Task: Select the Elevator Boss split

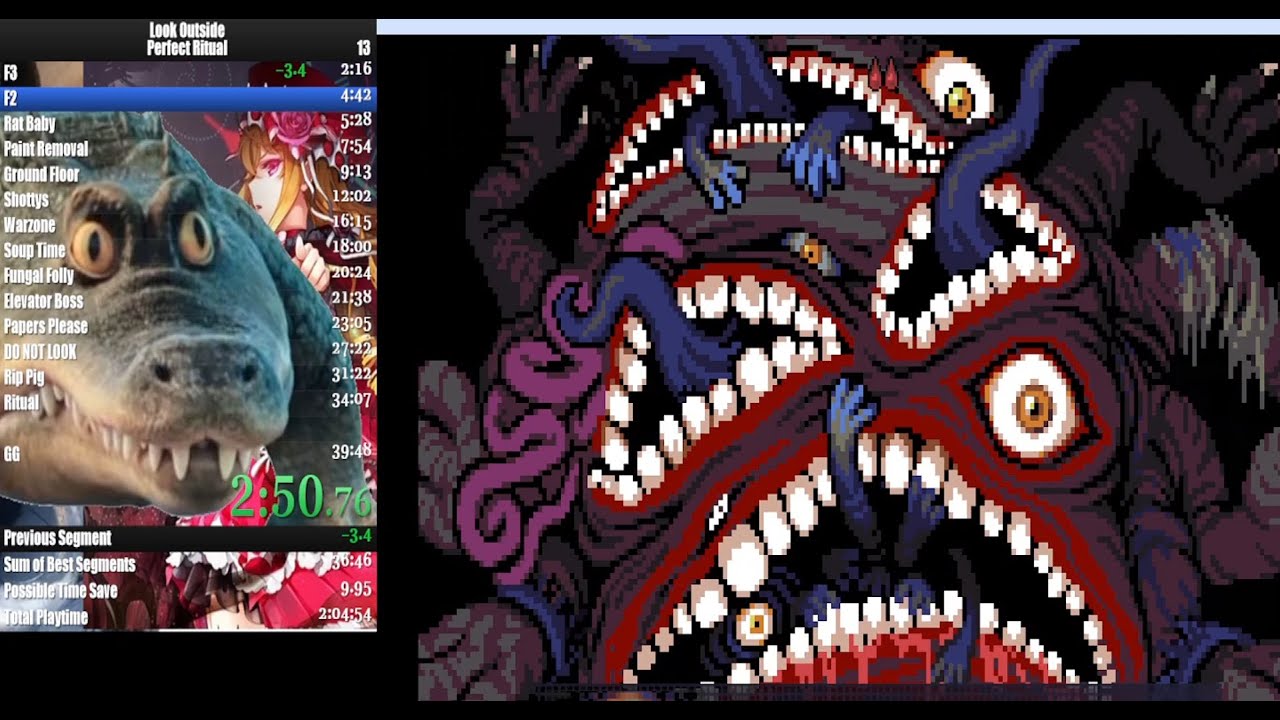Action: coord(188,300)
